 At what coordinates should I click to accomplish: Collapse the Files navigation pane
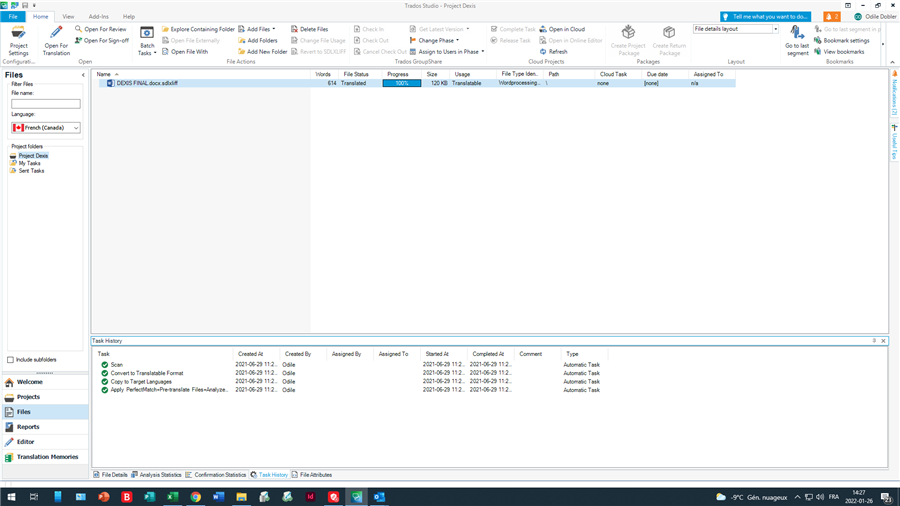coord(83,75)
